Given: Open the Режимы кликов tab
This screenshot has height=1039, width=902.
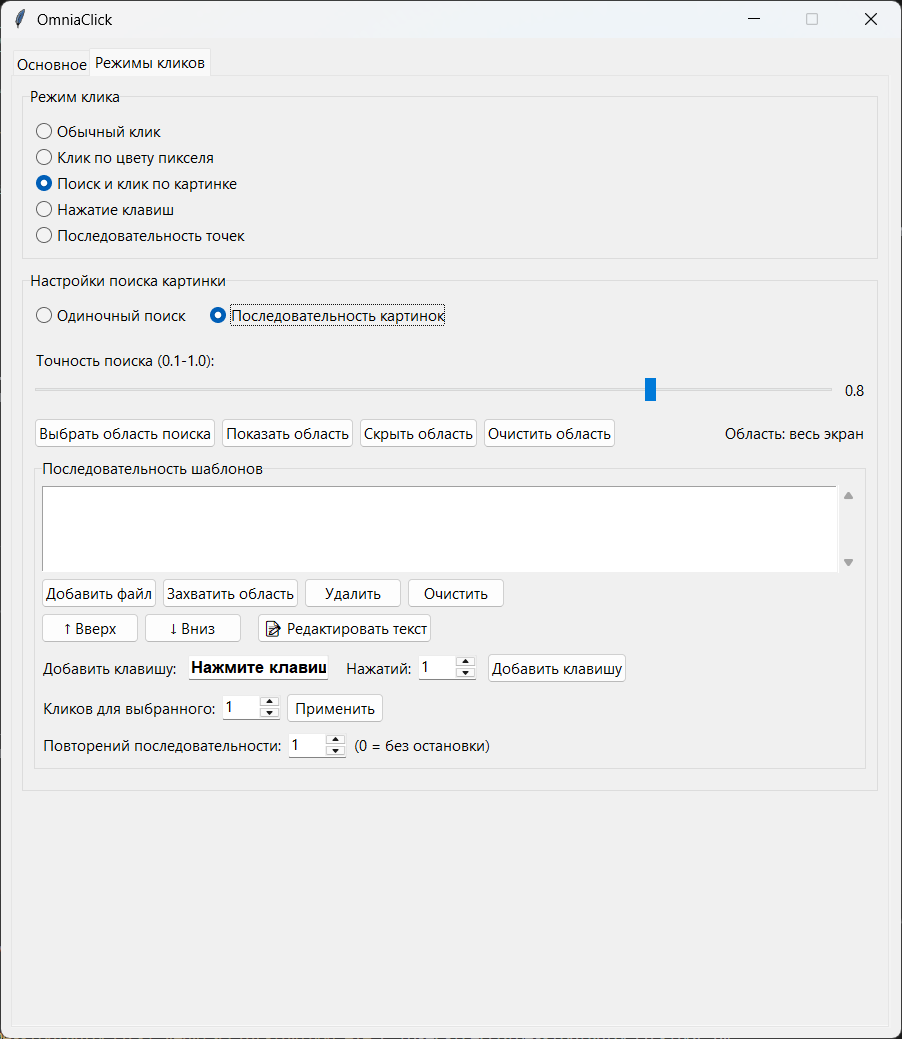Looking at the screenshot, I should pyautogui.click(x=150, y=63).
